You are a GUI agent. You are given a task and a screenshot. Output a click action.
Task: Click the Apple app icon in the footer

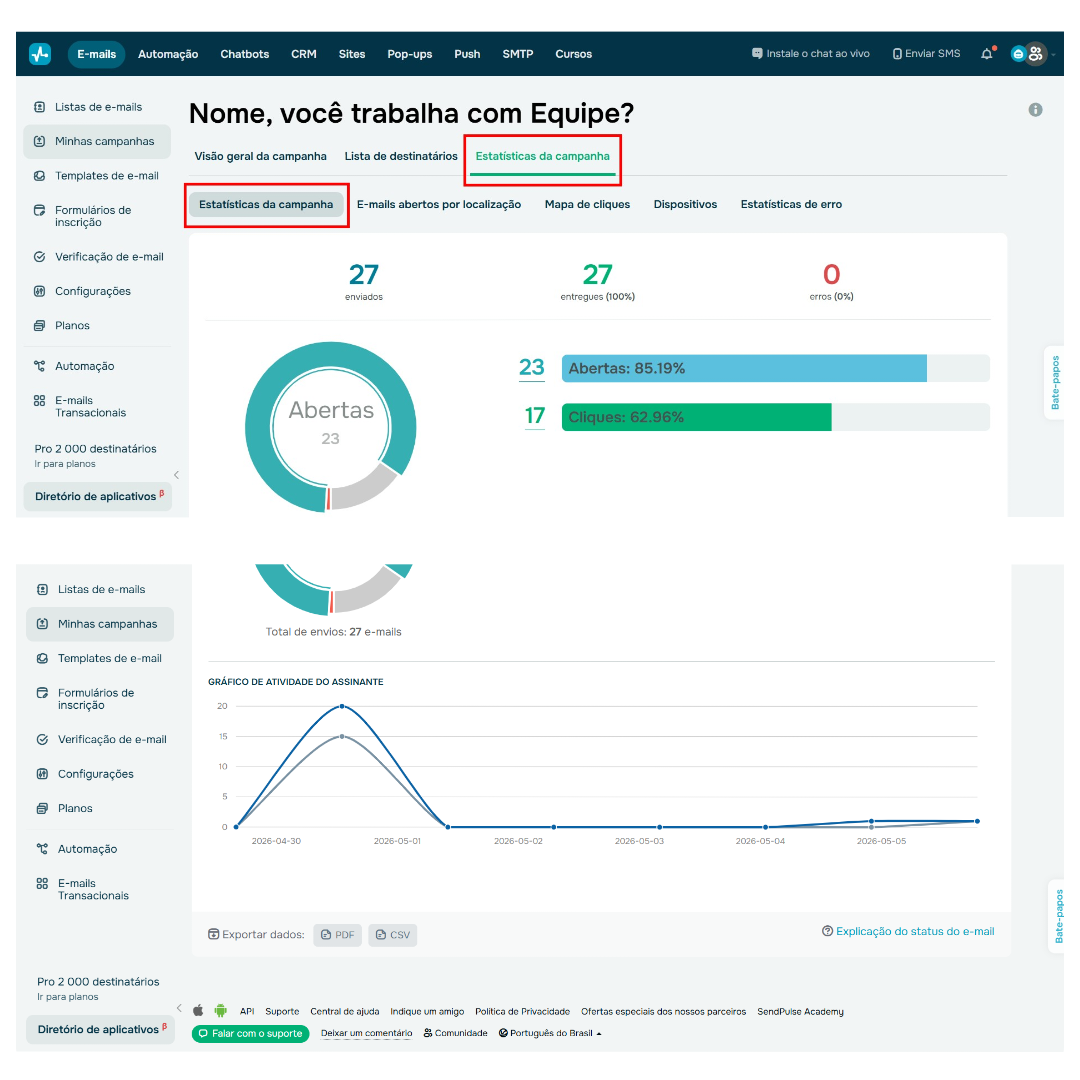[x=198, y=1010]
